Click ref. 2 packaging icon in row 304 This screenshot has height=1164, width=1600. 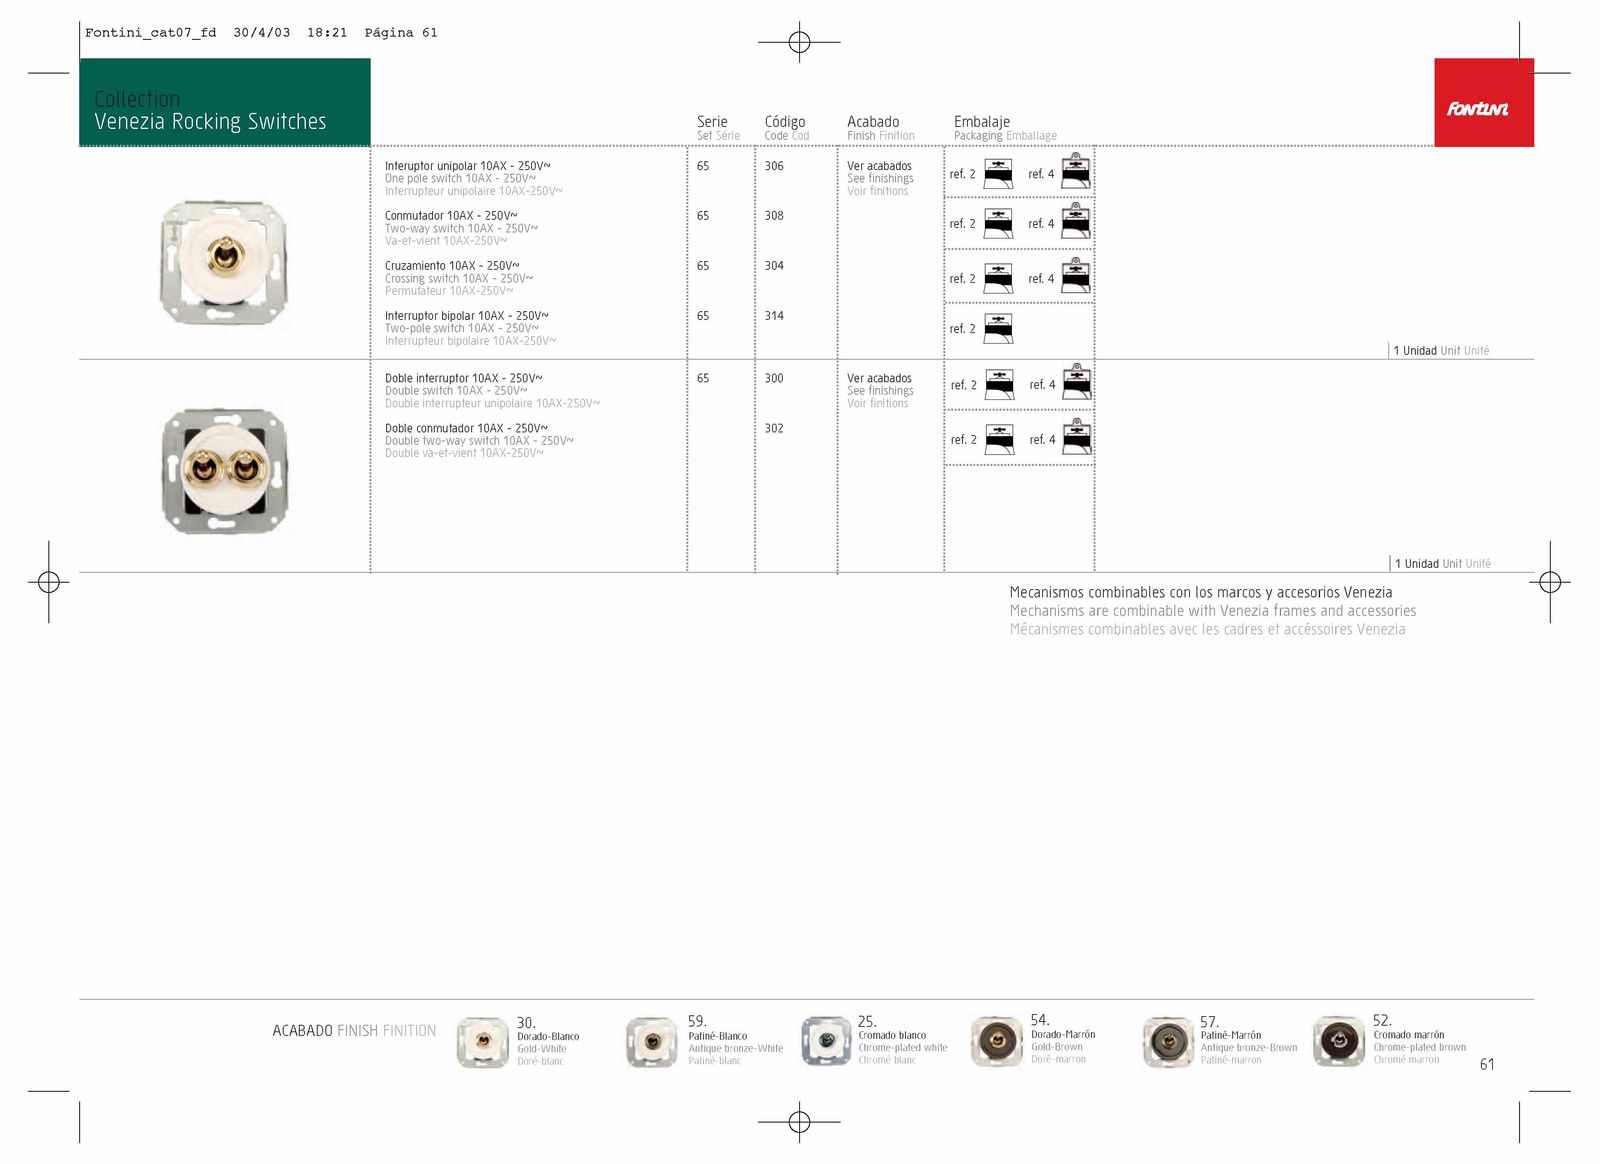point(998,278)
